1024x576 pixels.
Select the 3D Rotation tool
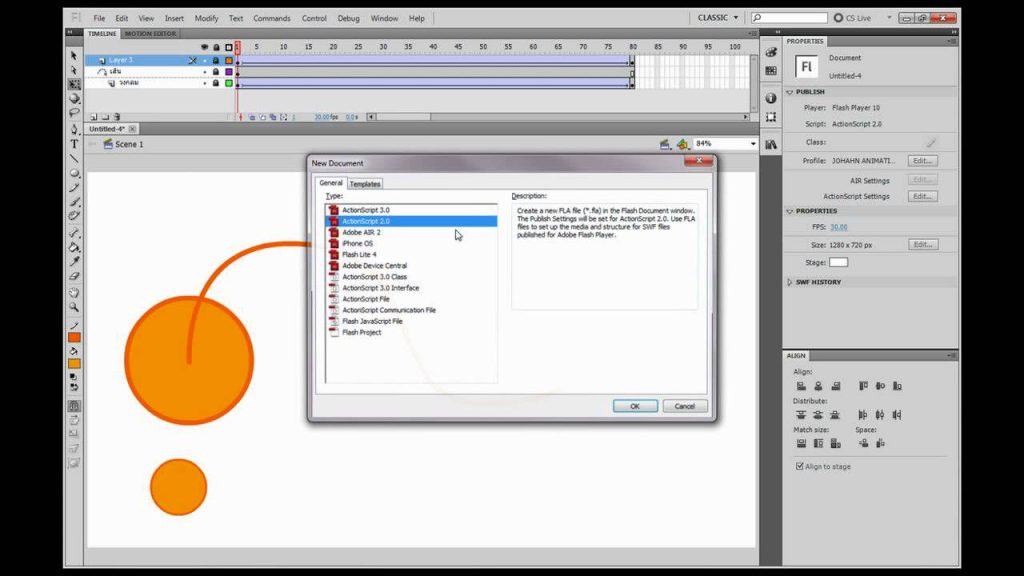74,99
